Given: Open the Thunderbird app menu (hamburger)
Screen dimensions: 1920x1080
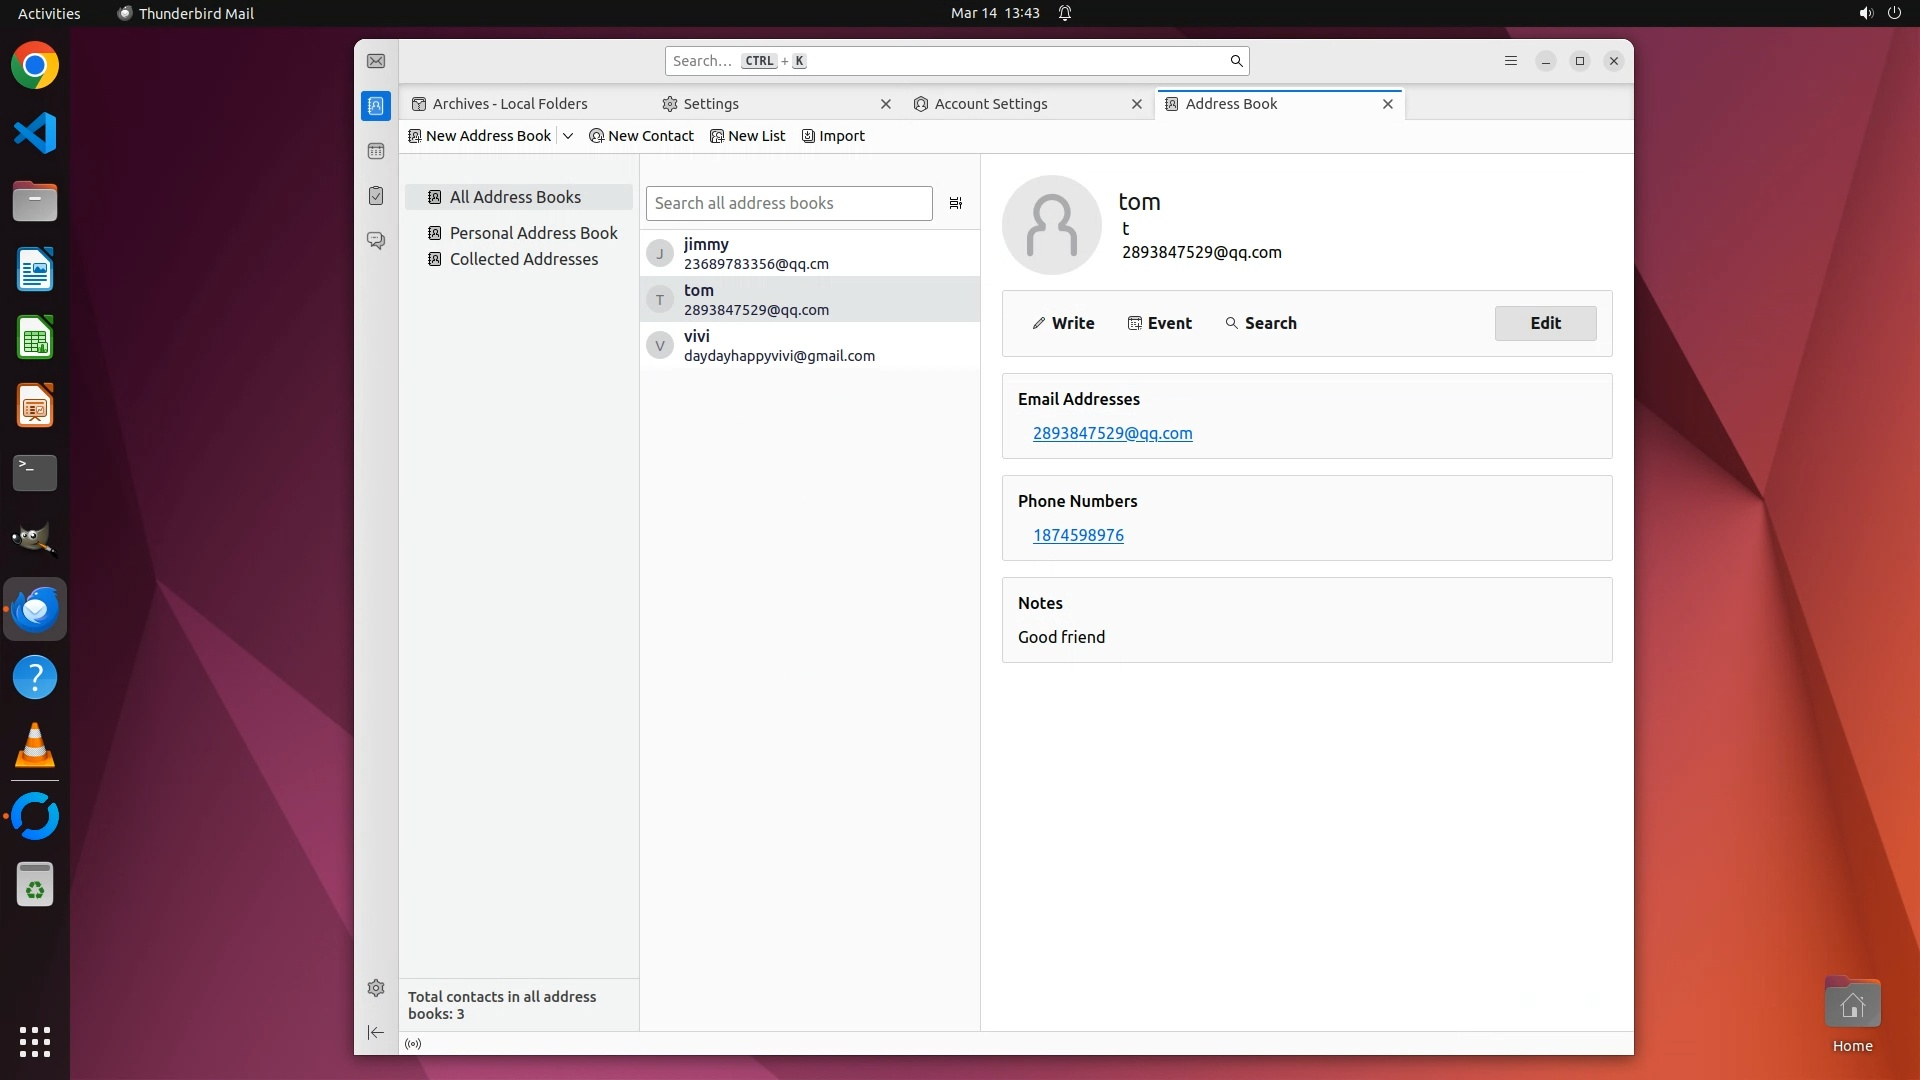Looking at the screenshot, I should [1511, 61].
